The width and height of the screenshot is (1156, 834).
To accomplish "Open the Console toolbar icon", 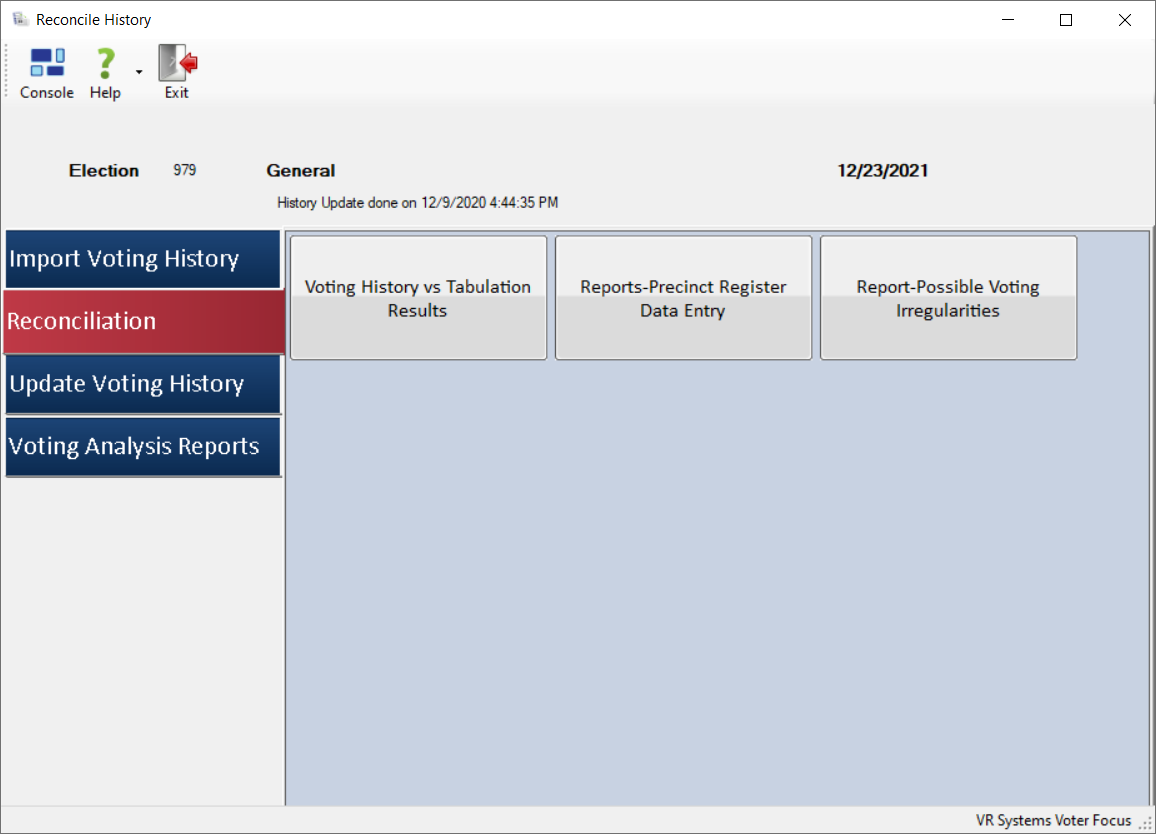I will [46, 72].
